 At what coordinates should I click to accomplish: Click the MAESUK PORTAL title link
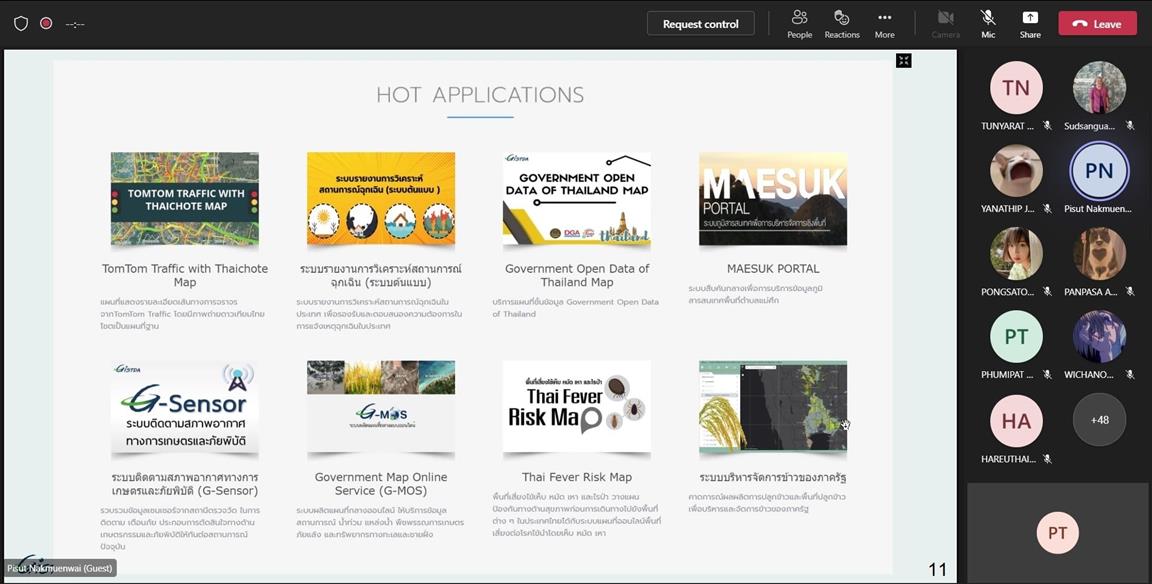(773, 269)
